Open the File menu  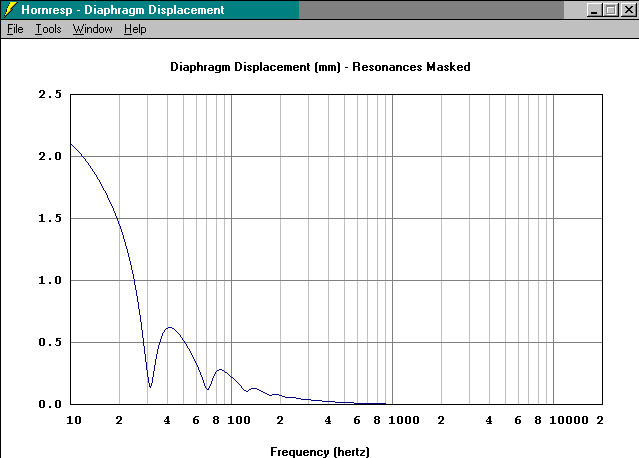15,29
